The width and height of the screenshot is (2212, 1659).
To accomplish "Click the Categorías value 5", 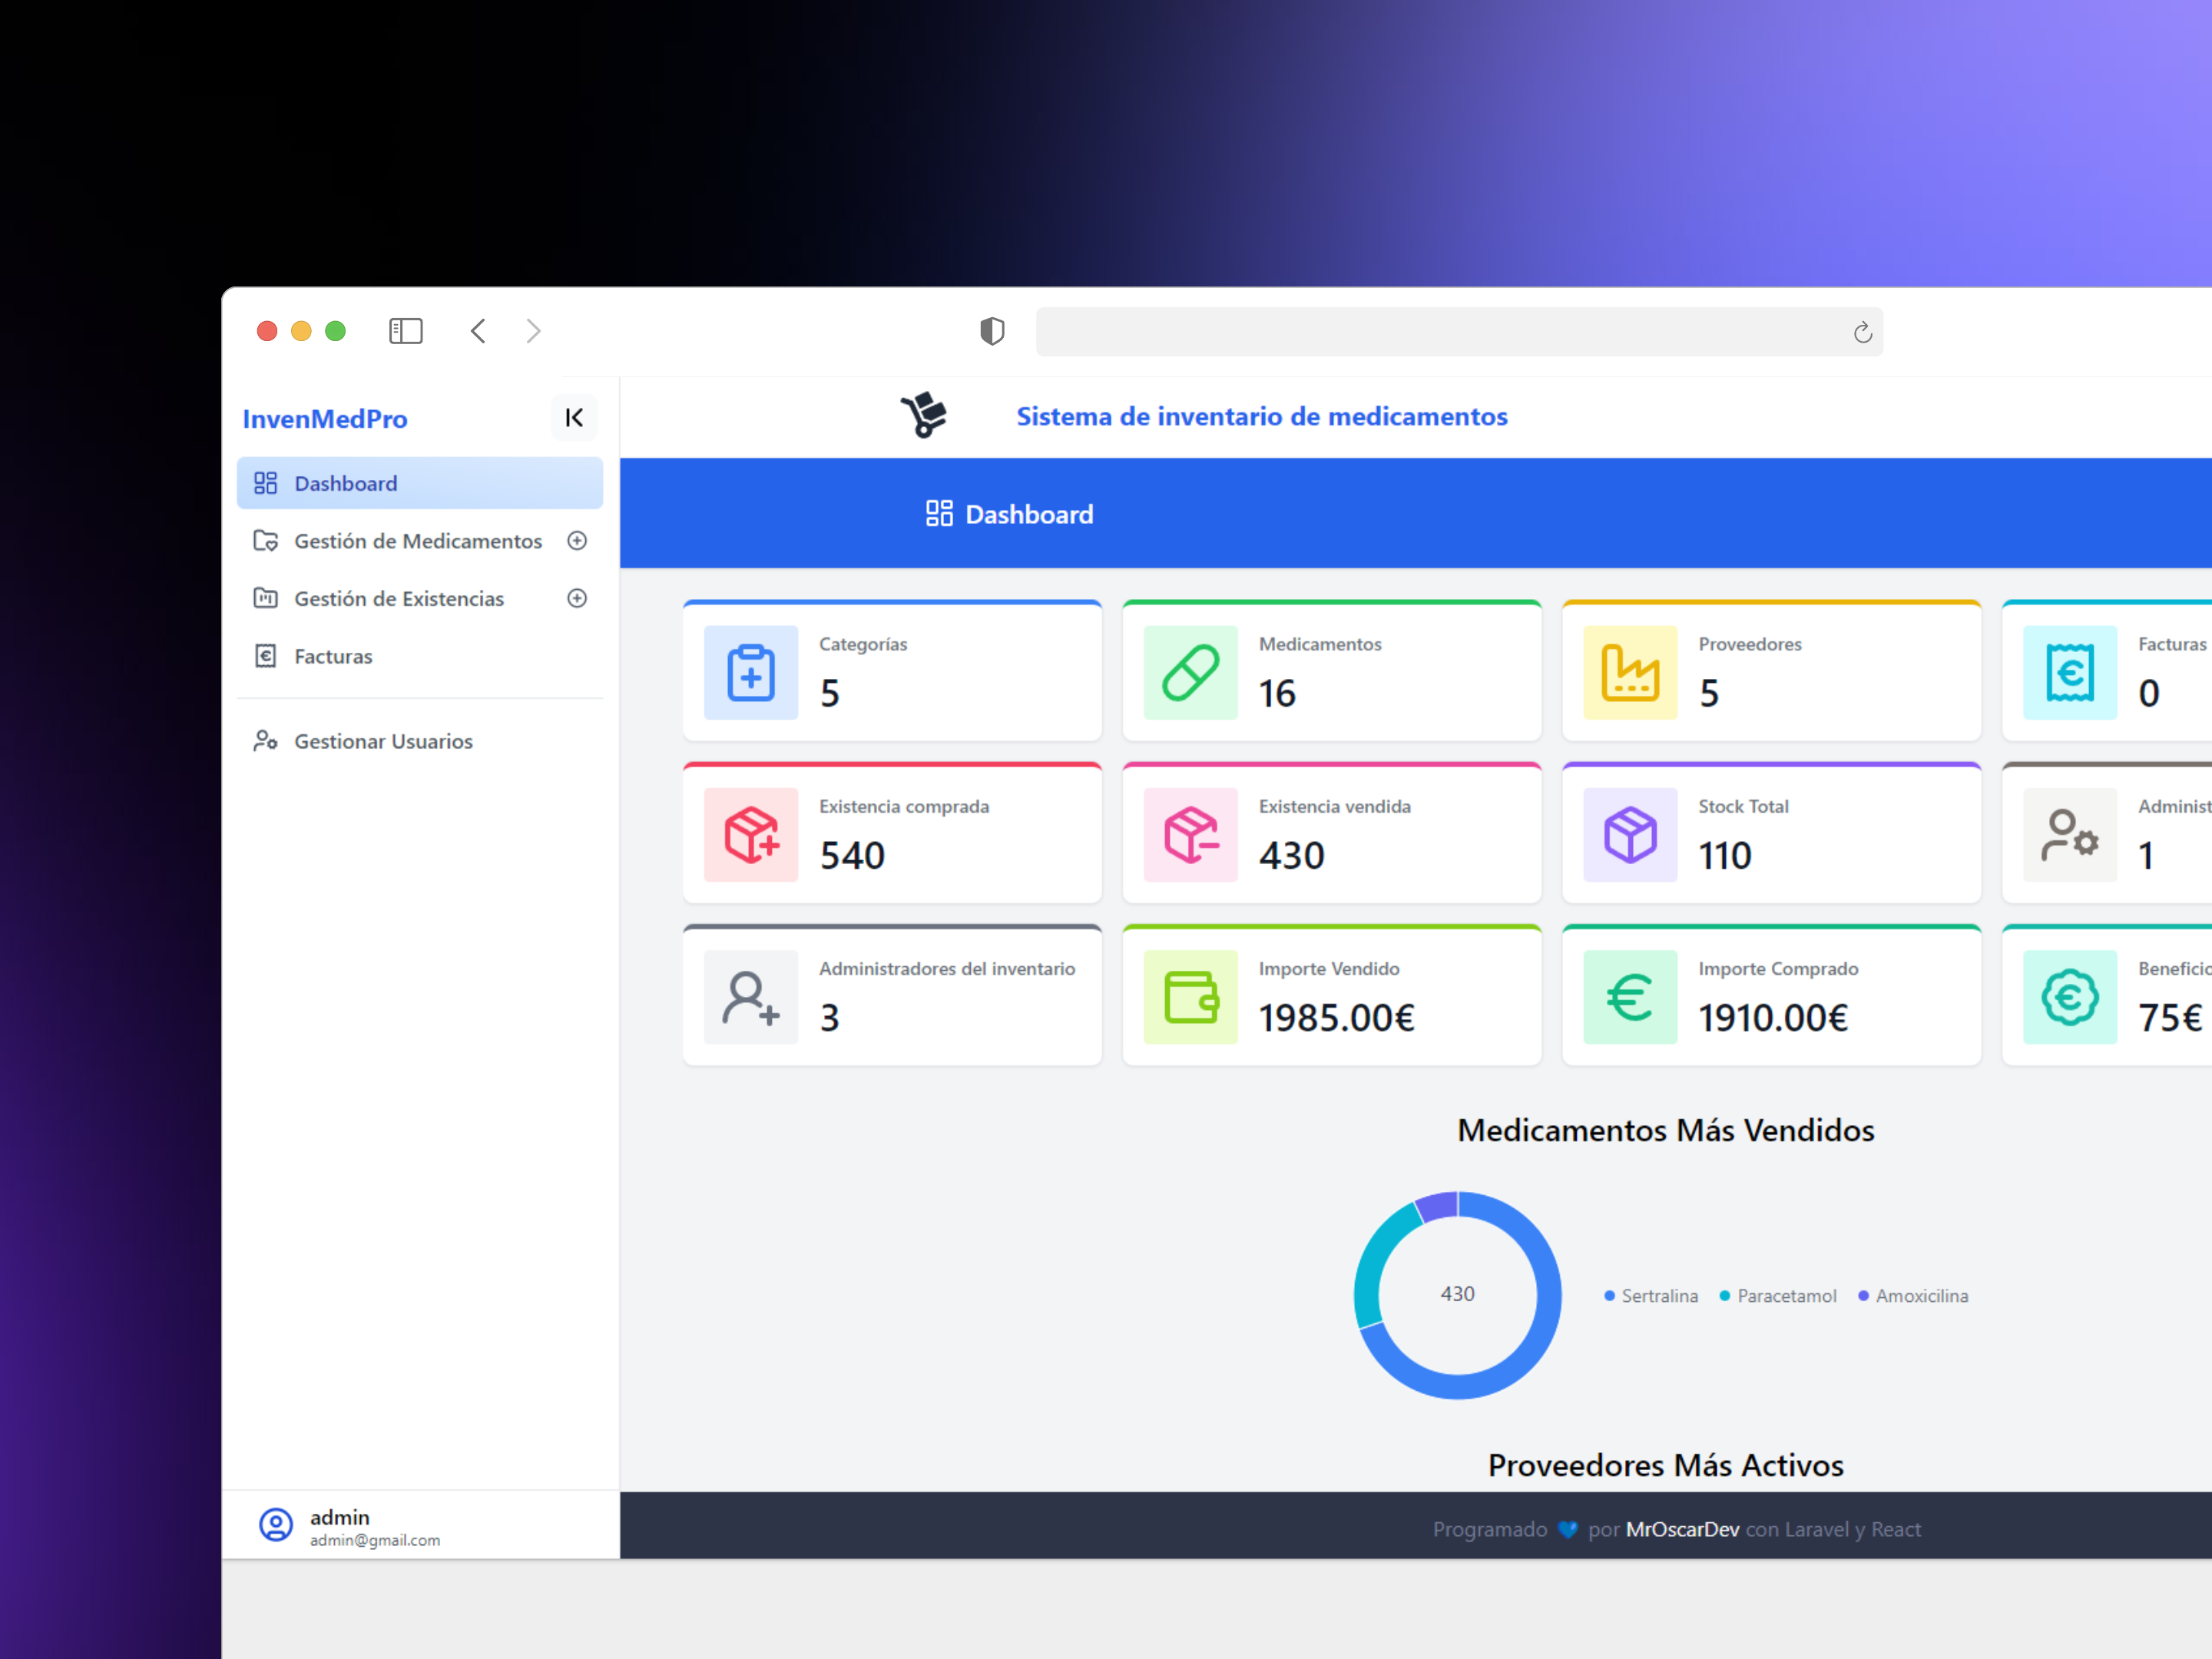I will click(830, 693).
